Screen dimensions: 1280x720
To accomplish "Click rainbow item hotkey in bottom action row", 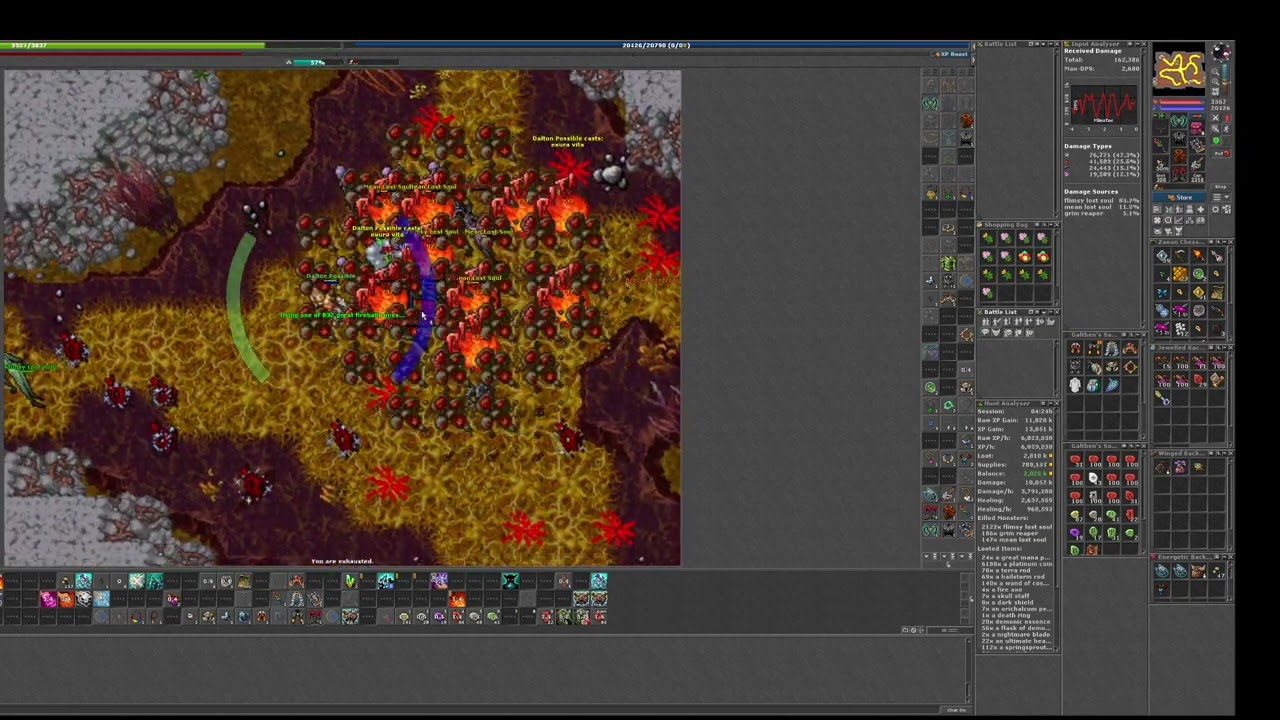I will pos(137,617).
